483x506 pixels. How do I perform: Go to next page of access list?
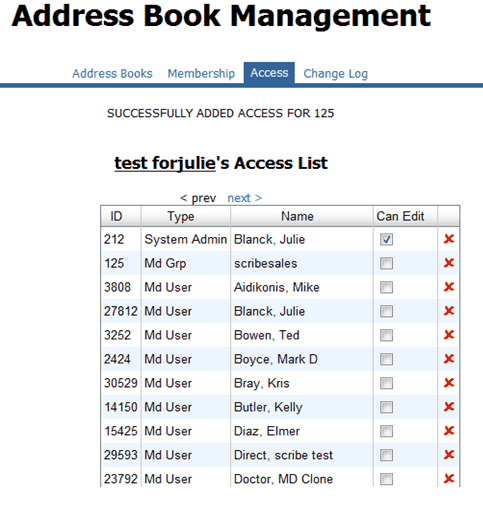245,198
